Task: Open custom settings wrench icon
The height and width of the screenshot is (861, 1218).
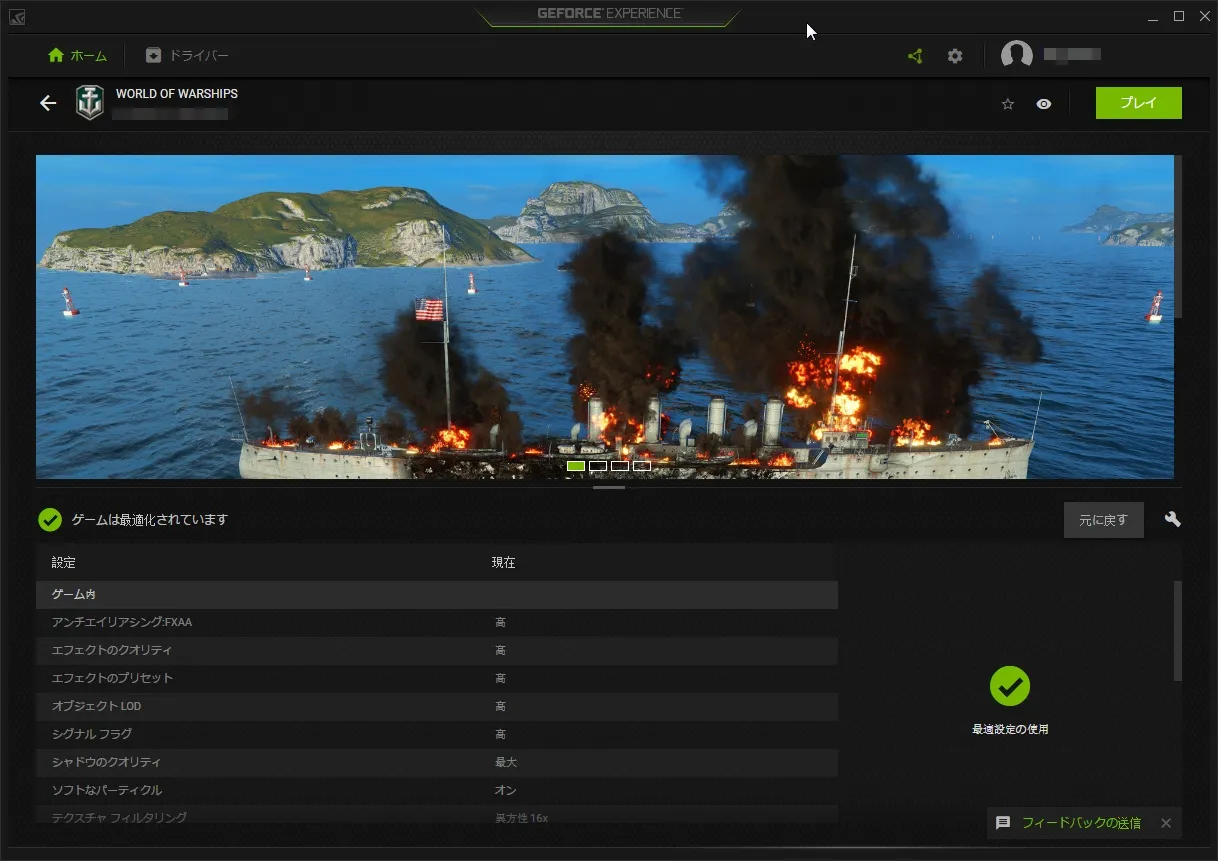Action: click(x=1173, y=519)
